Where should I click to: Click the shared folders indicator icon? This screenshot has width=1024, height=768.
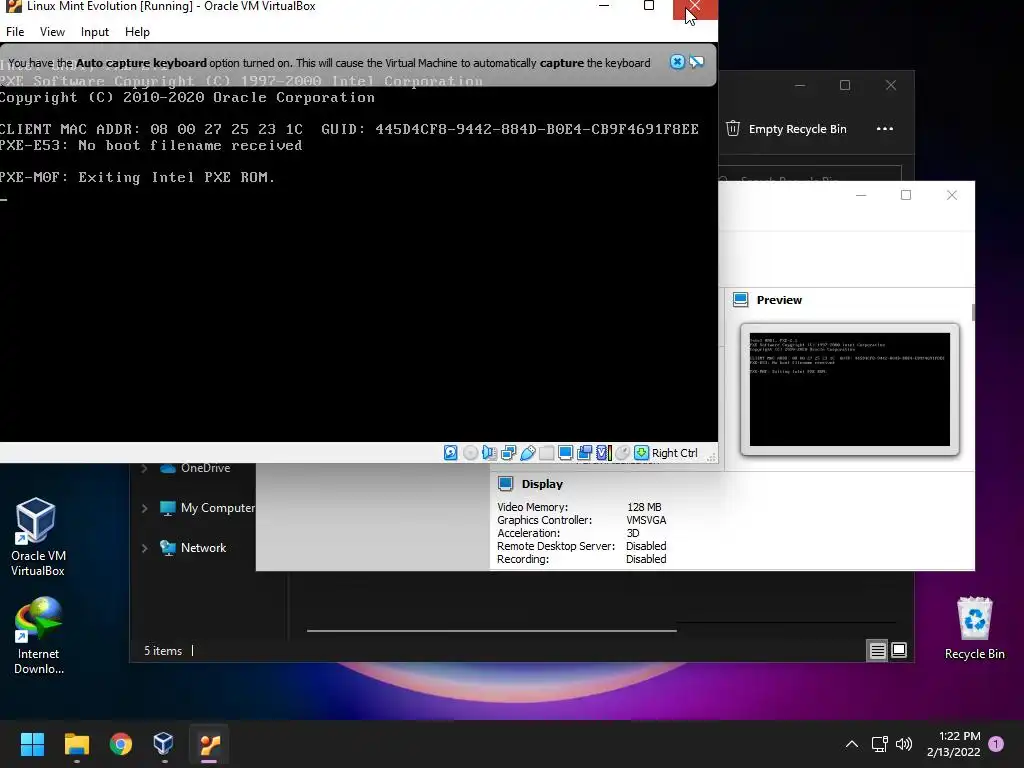coord(547,453)
